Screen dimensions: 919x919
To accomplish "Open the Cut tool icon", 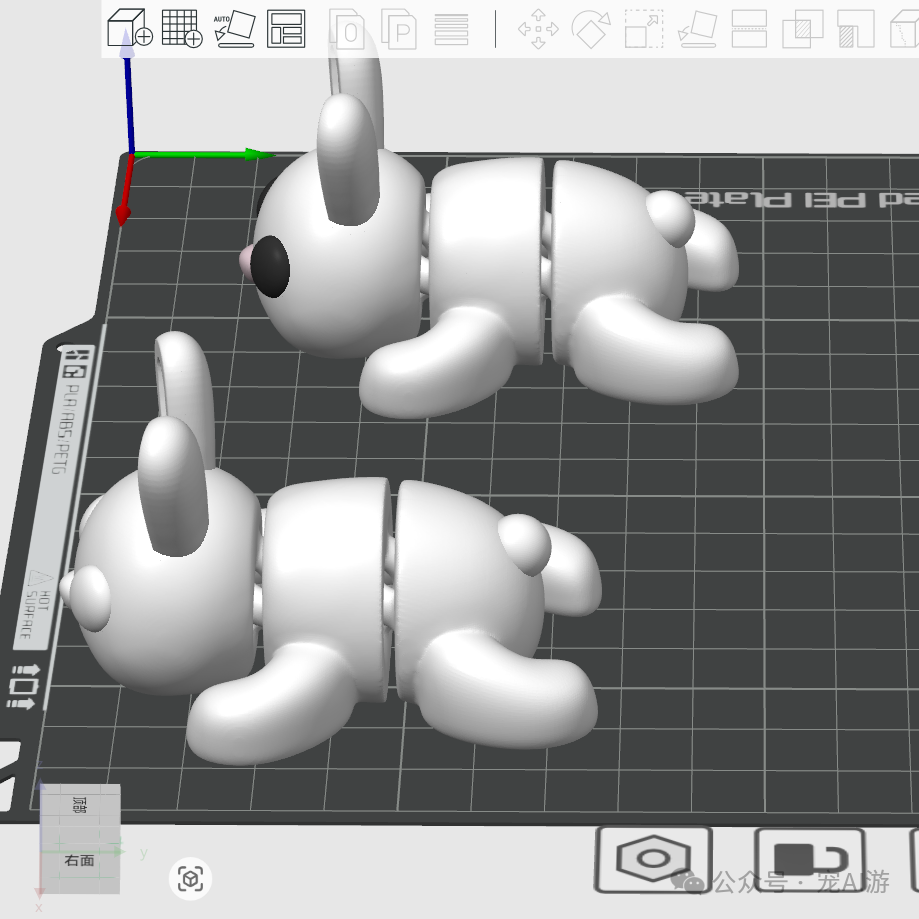I will coord(750,32).
